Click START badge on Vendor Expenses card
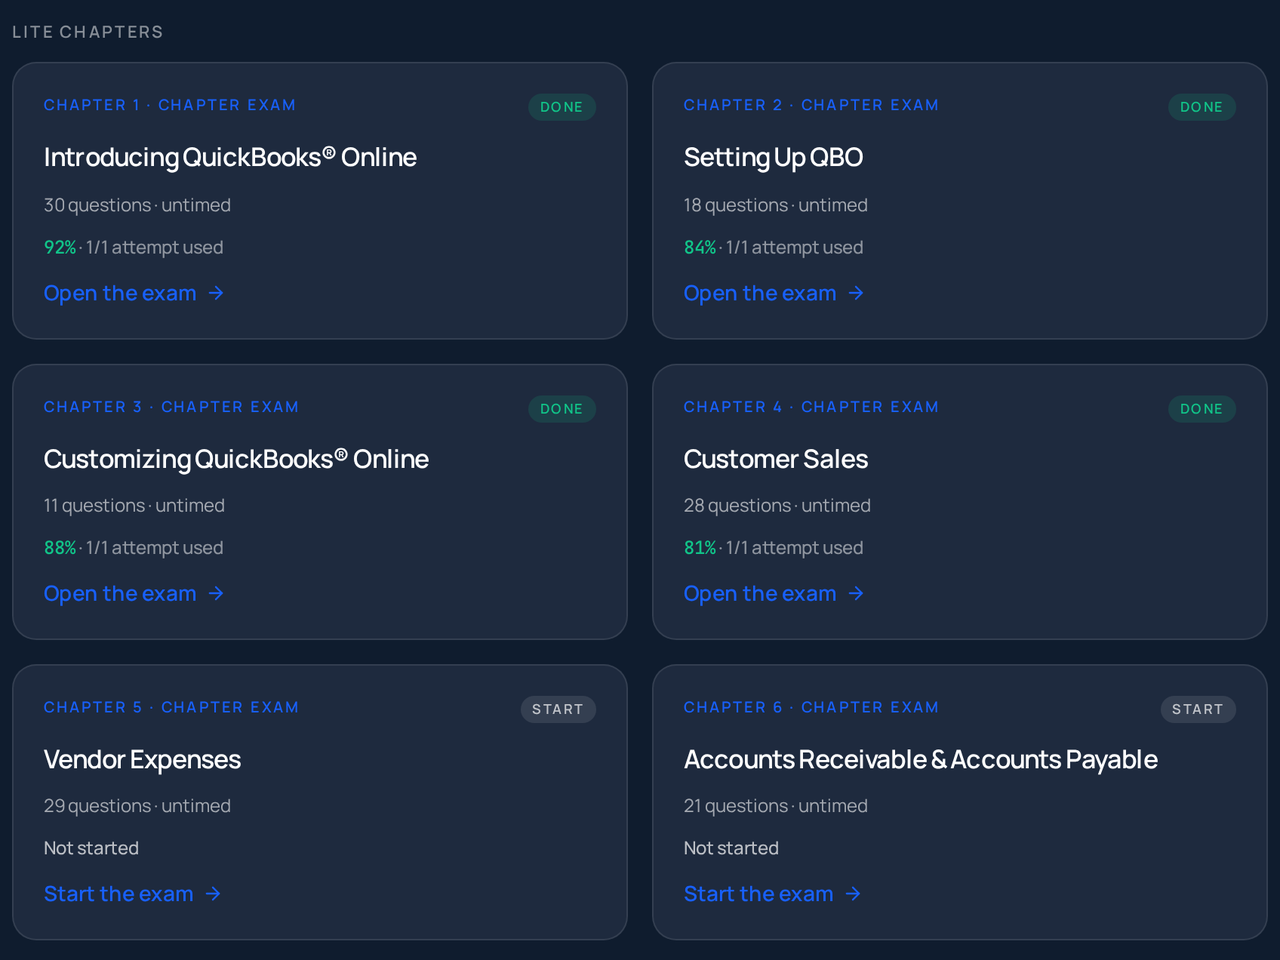This screenshot has height=960, width=1280. point(558,709)
